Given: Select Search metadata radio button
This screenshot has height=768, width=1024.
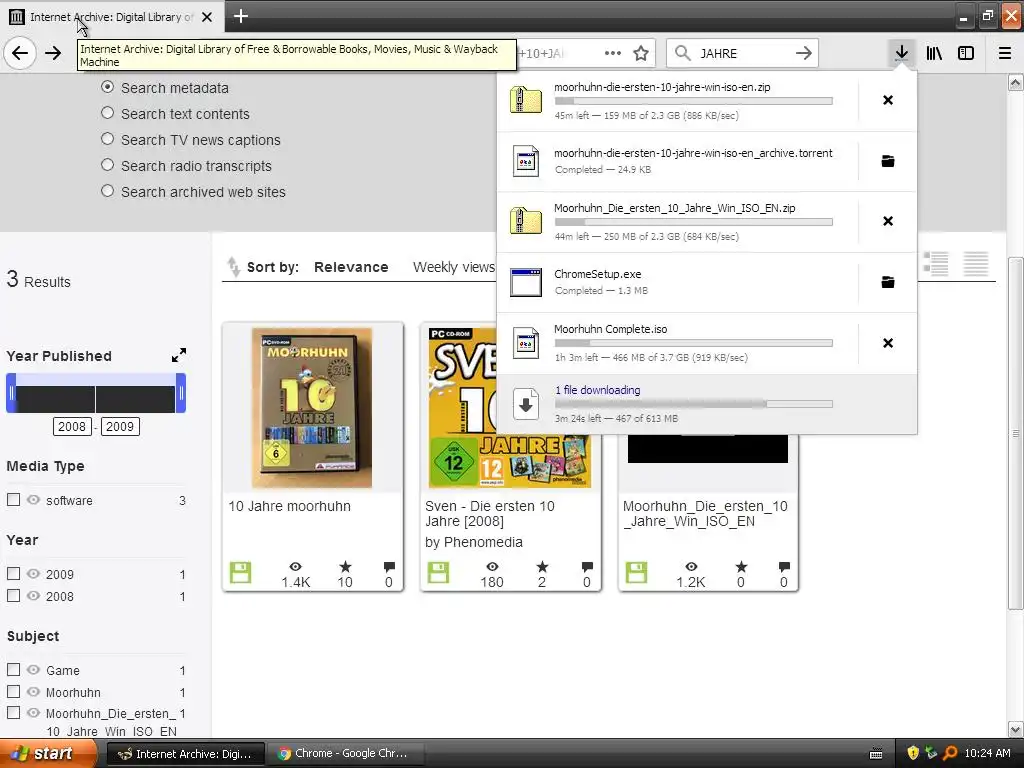Looking at the screenshot, I should coord(108,87).
